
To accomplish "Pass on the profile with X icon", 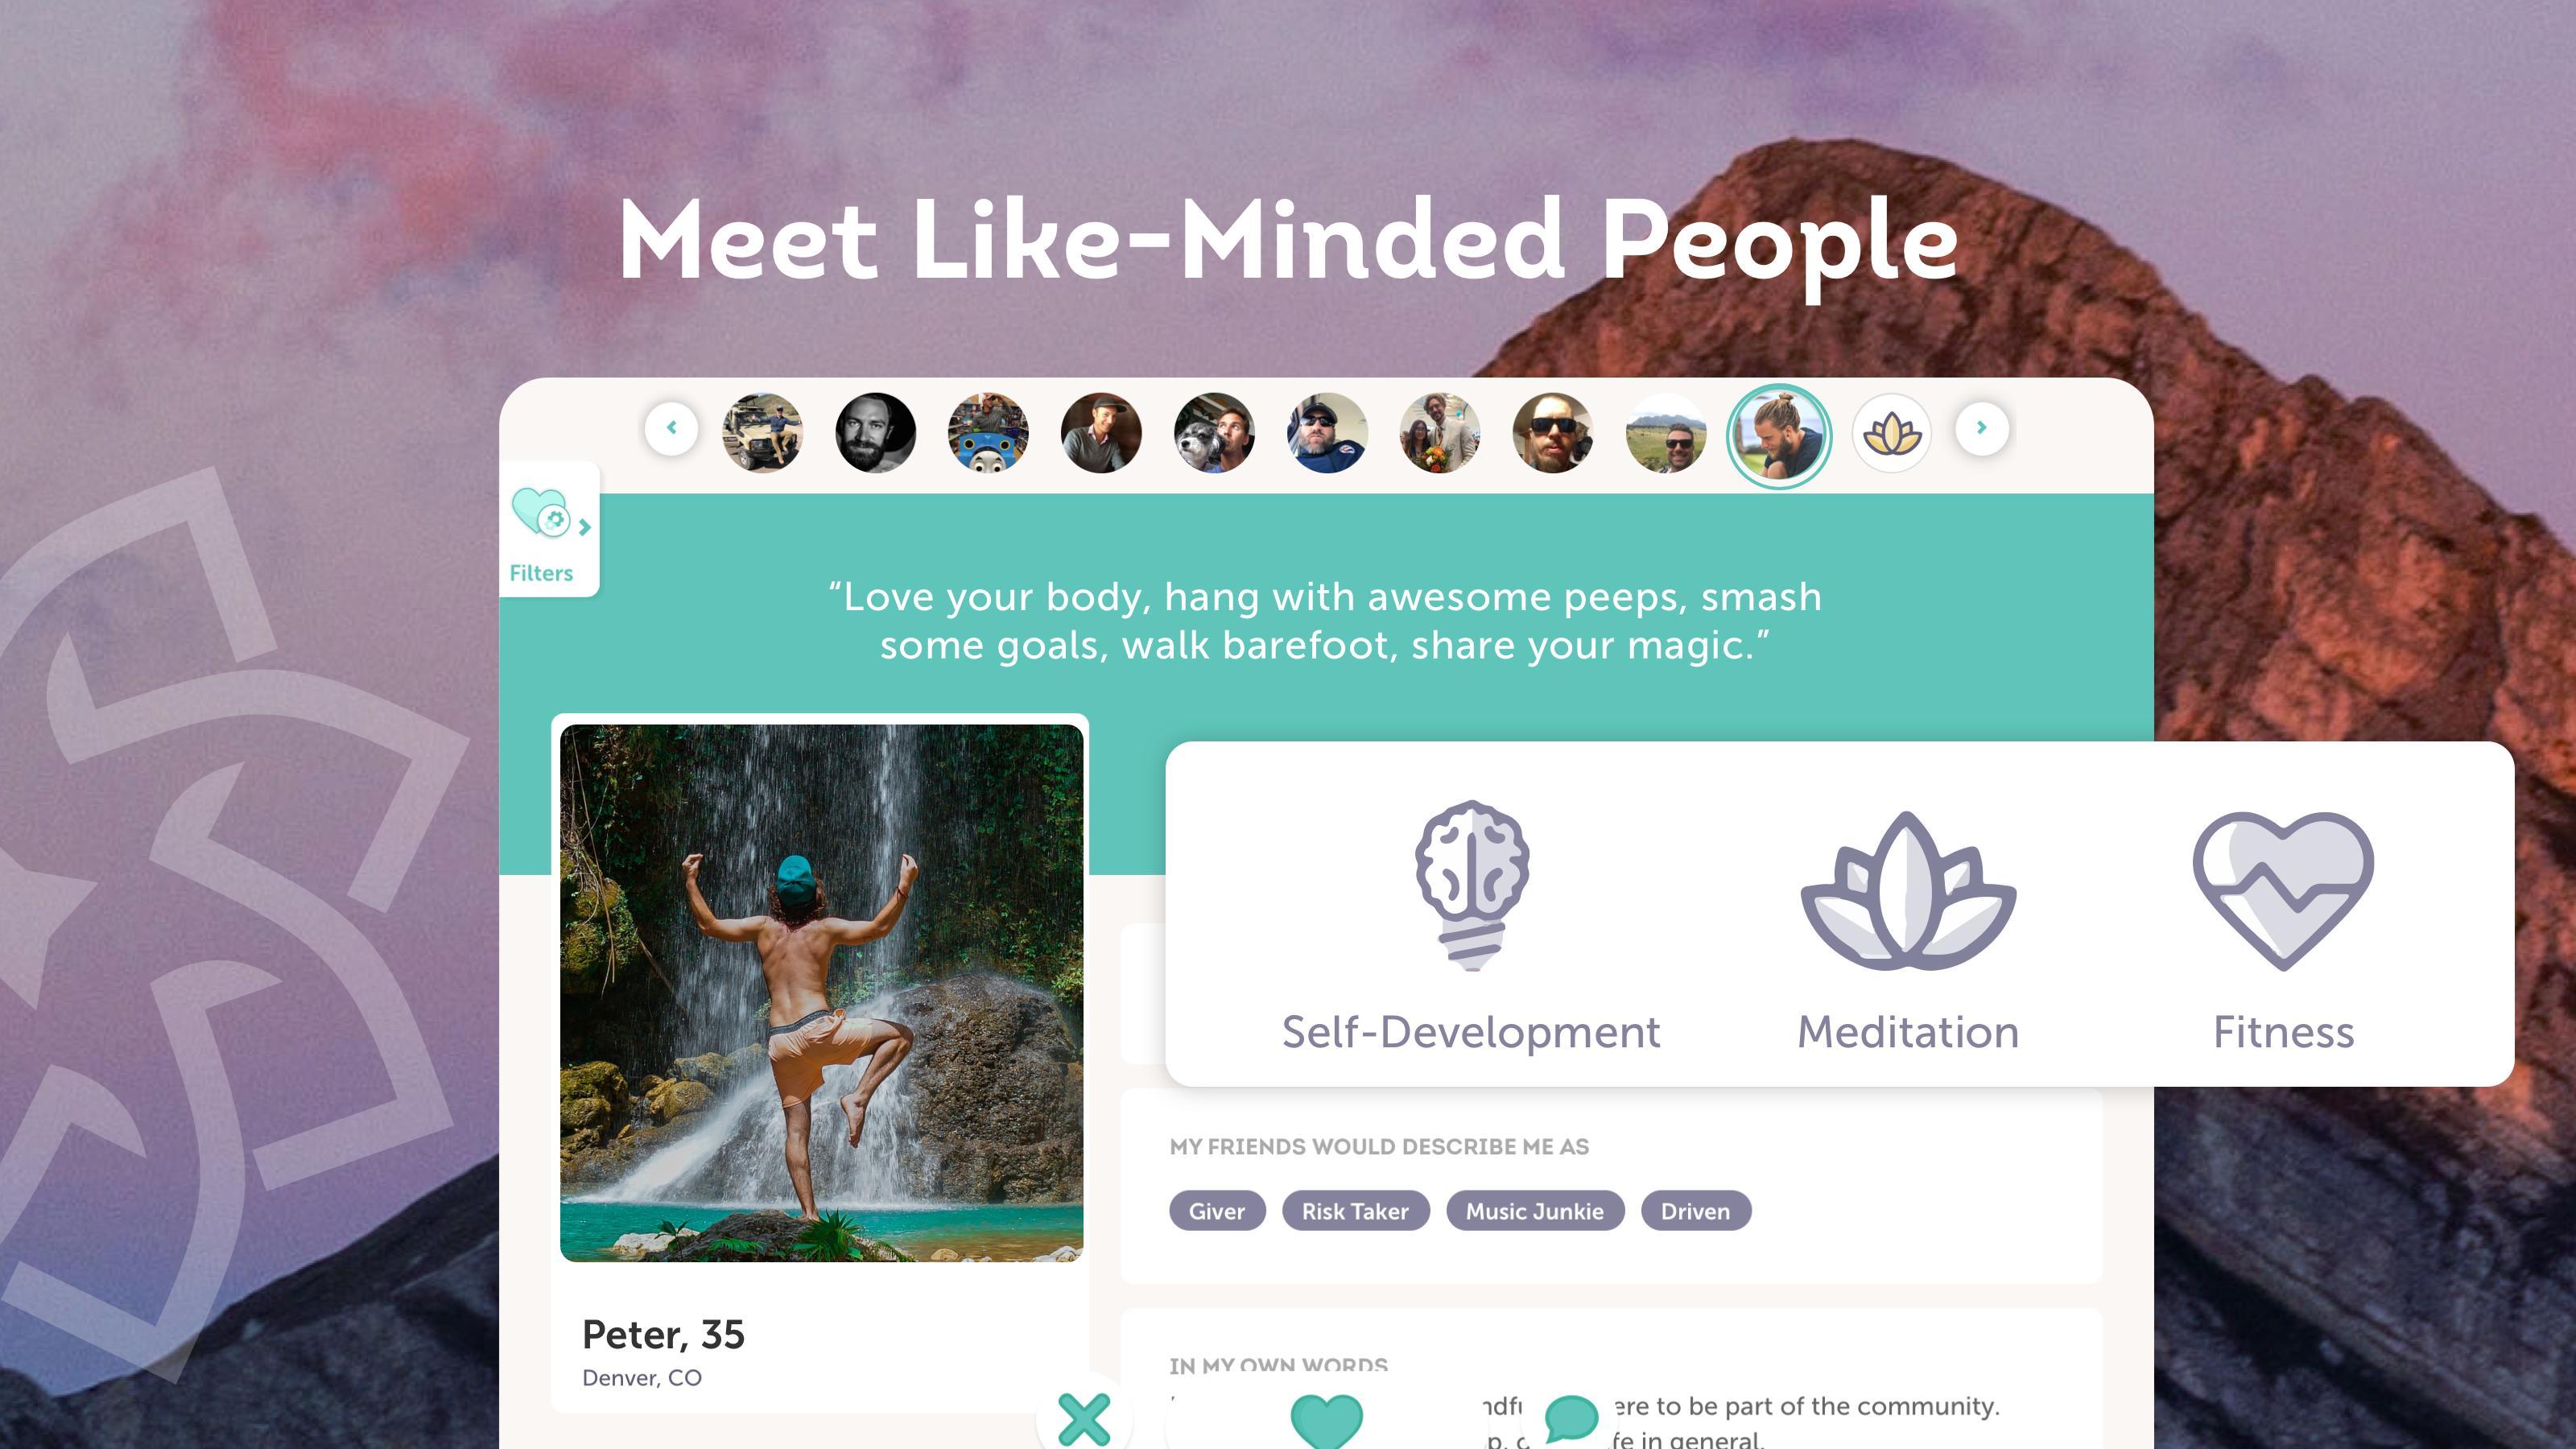I will pyautogui.click(x=1084, y=1418).
